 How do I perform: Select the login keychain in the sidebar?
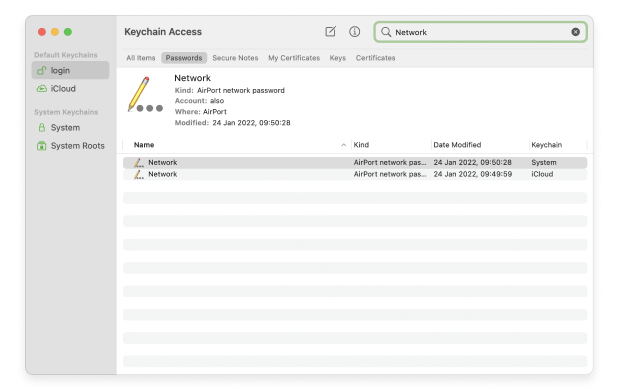coord(70,70)
